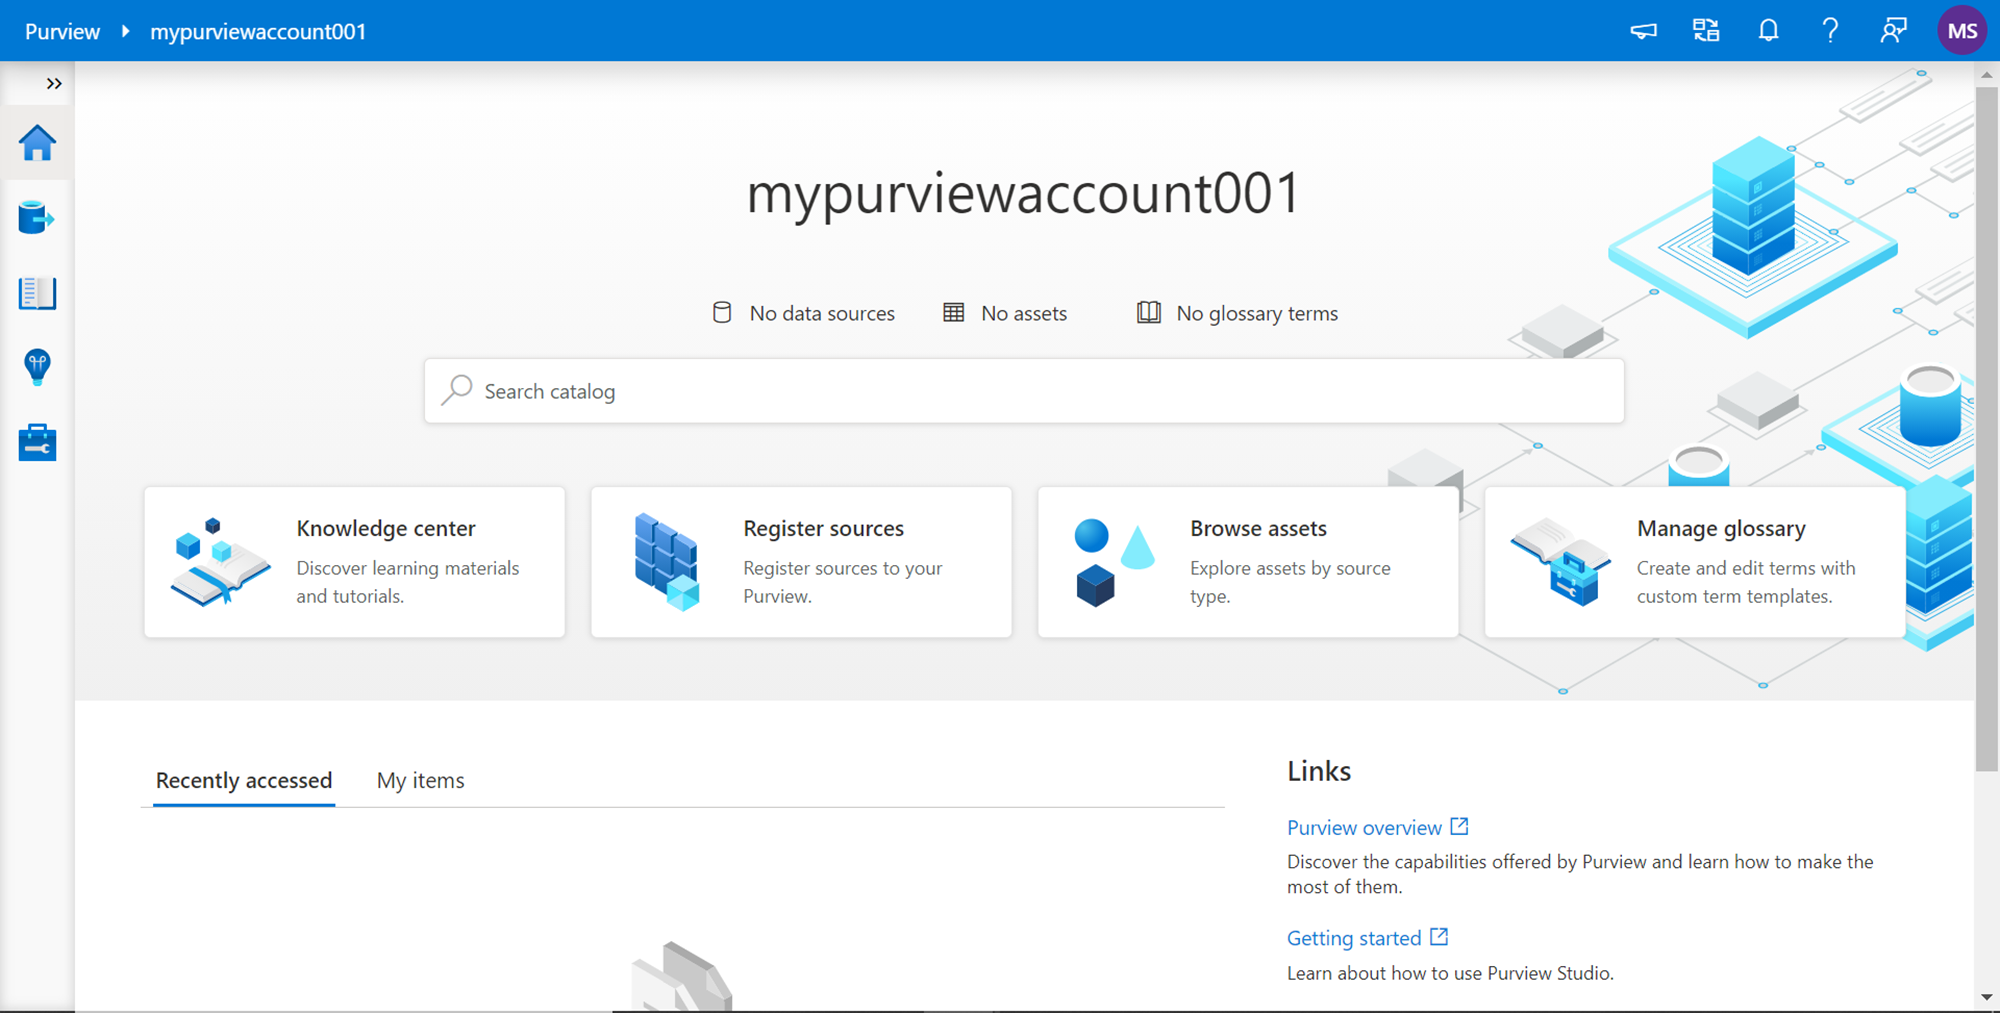2000x1013 pixels.
Task: Open the Knowledge center card
Action: point(354,562)
